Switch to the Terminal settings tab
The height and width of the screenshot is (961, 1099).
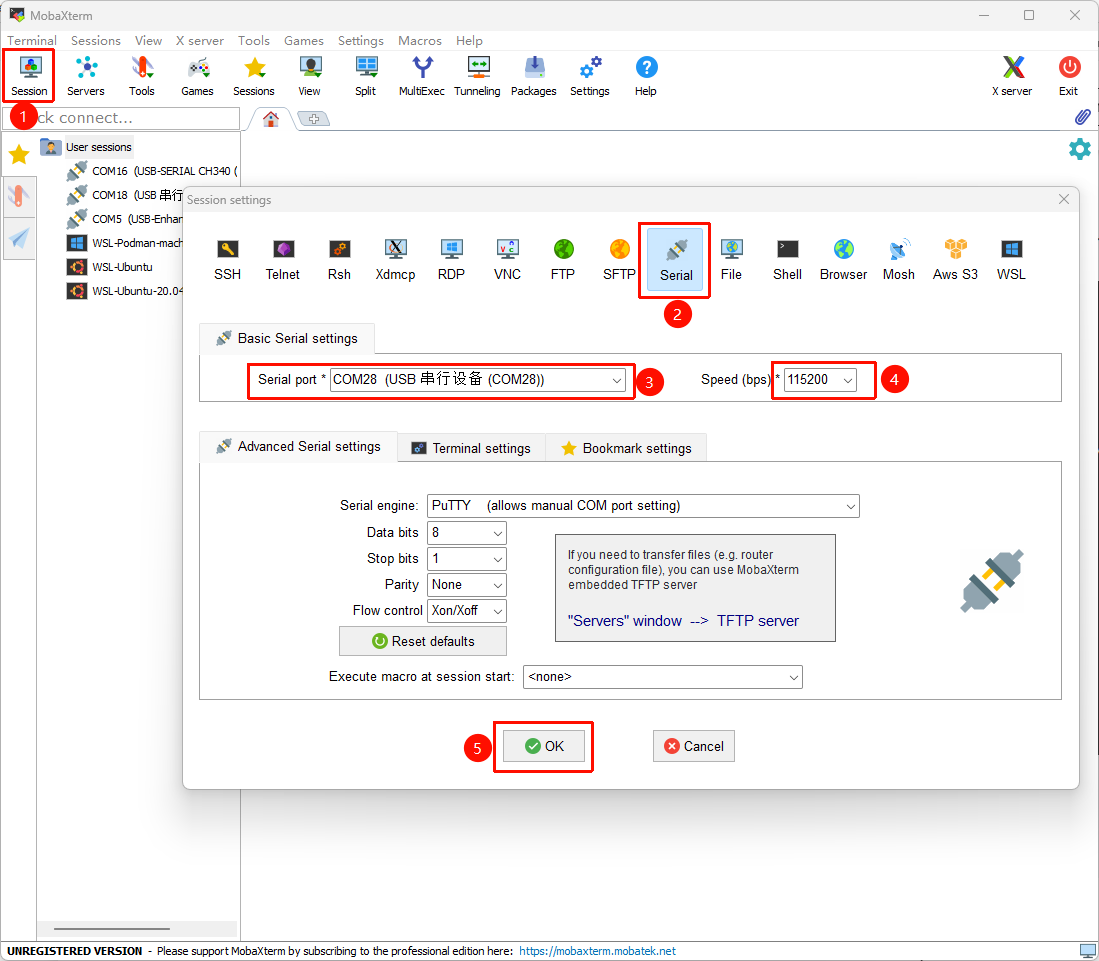[x=471, y=448]
